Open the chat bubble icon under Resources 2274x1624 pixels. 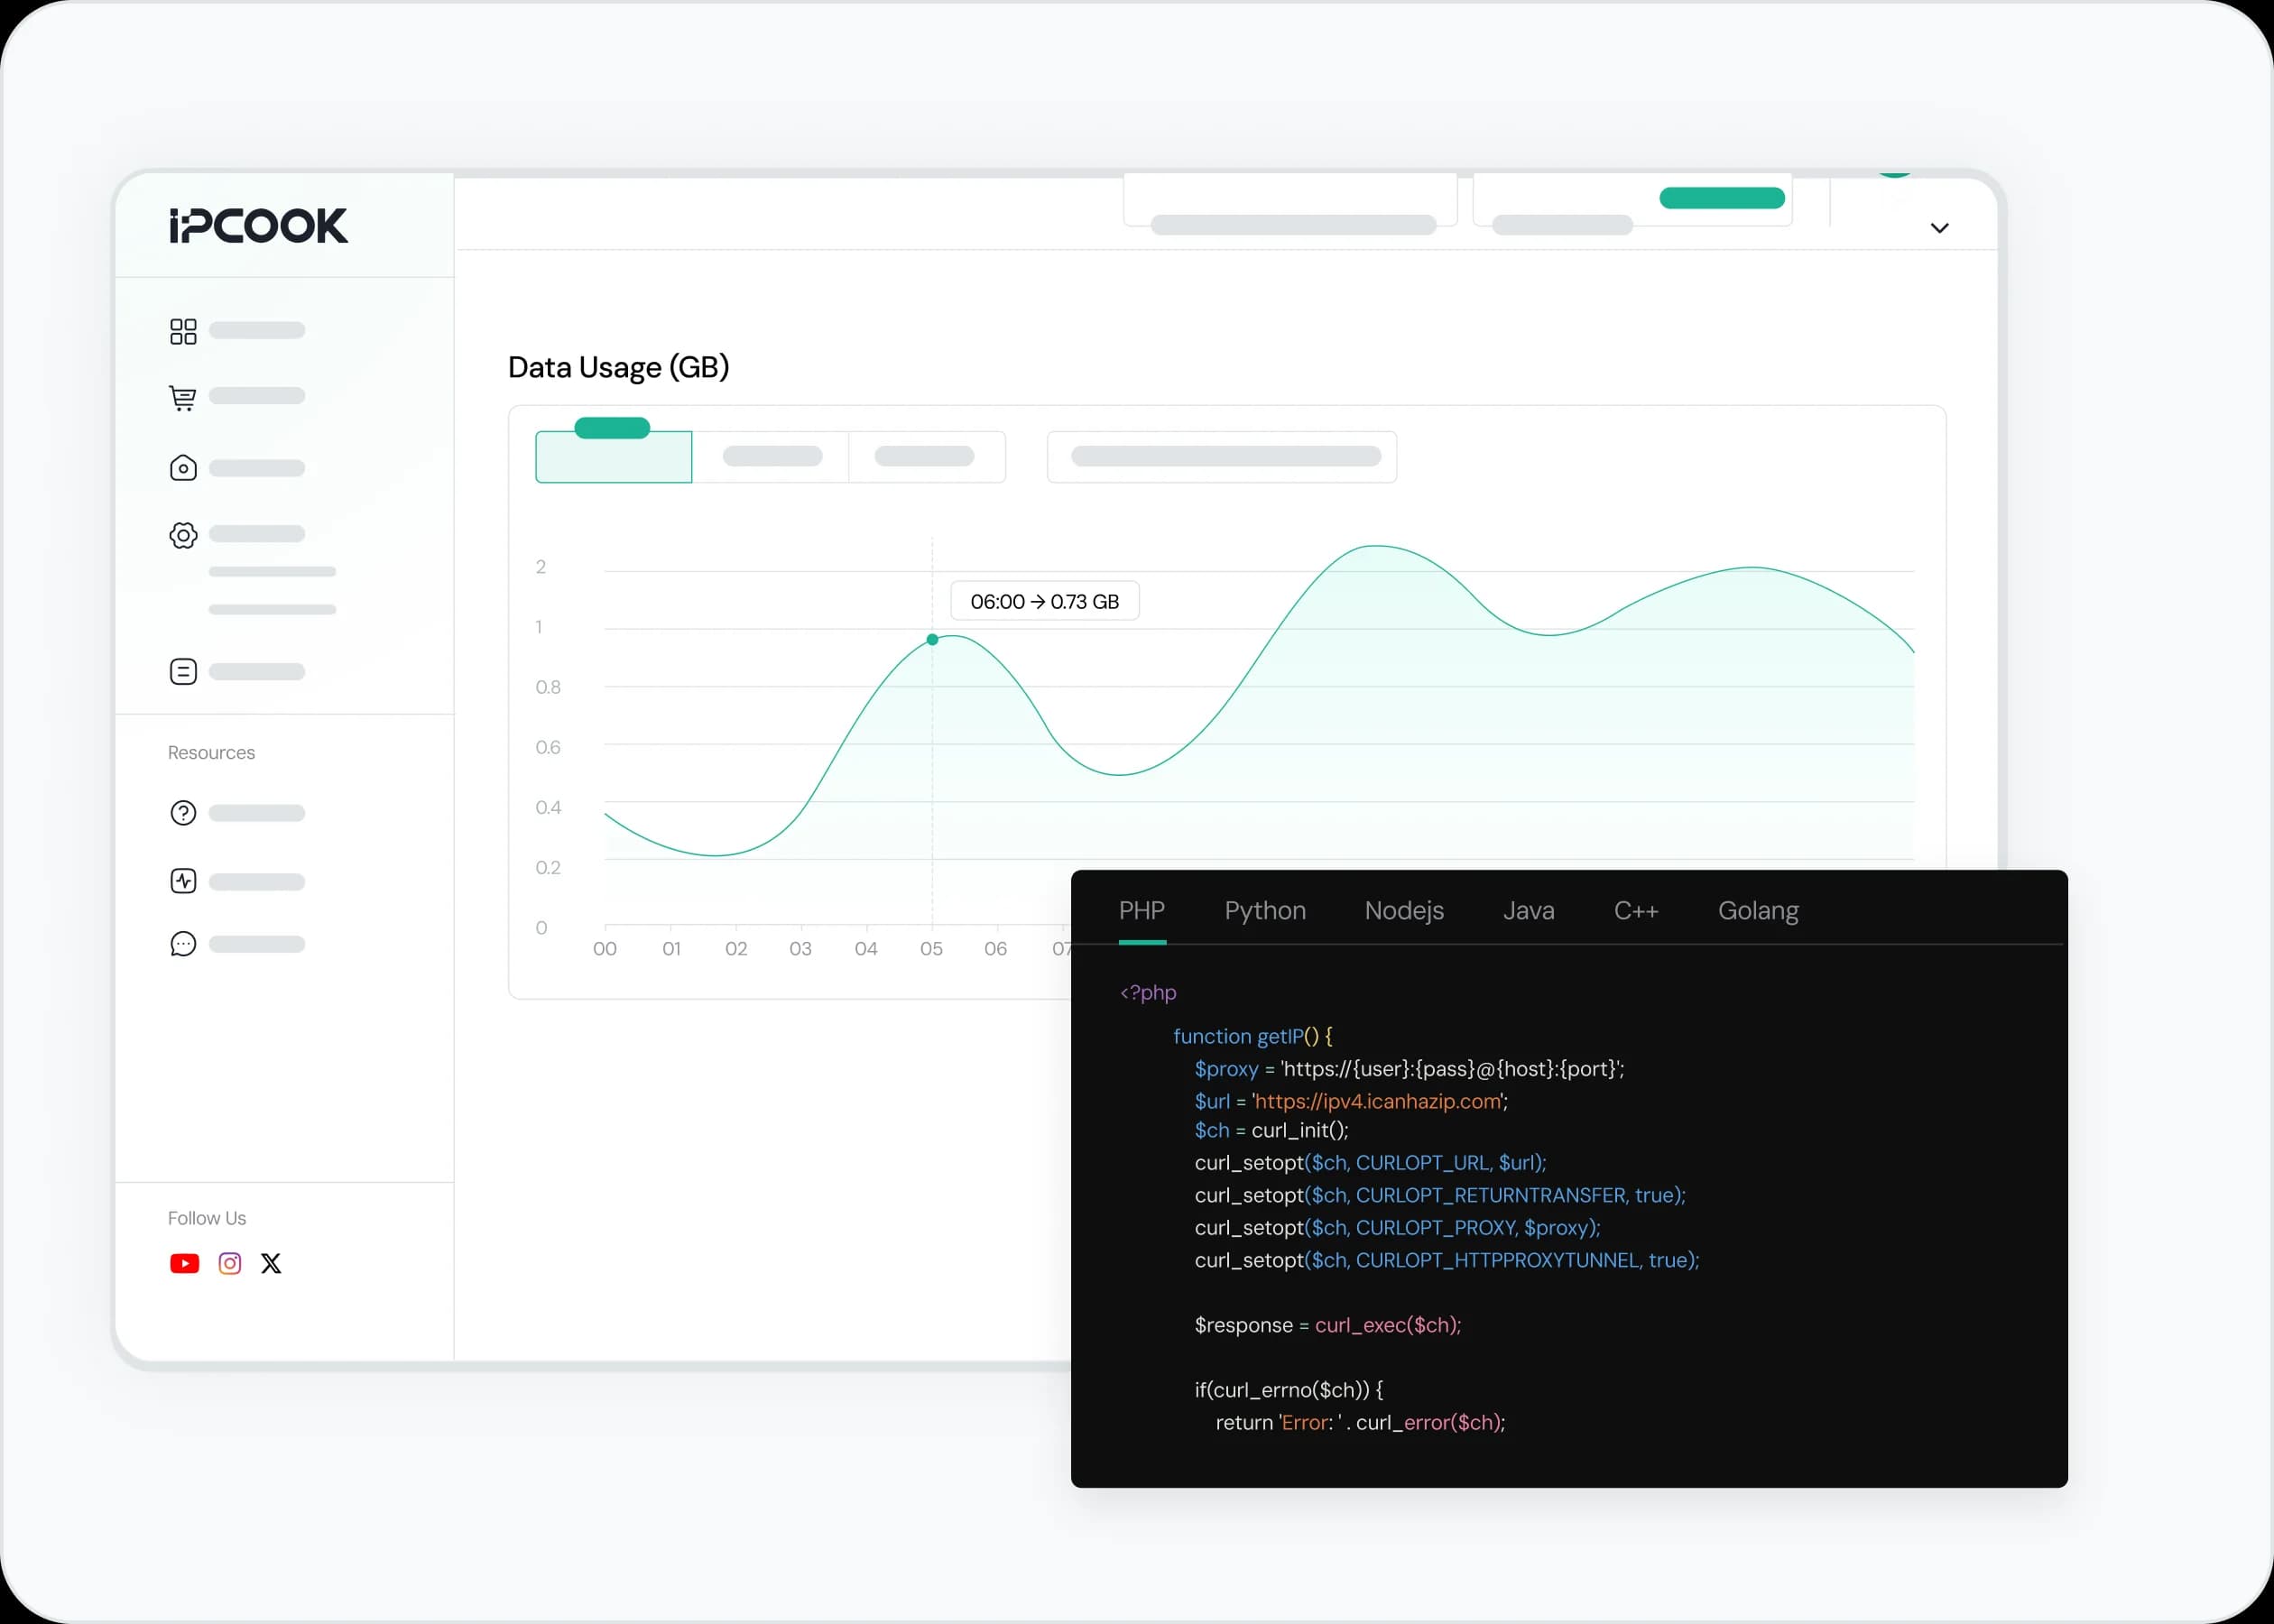[183, 944]
